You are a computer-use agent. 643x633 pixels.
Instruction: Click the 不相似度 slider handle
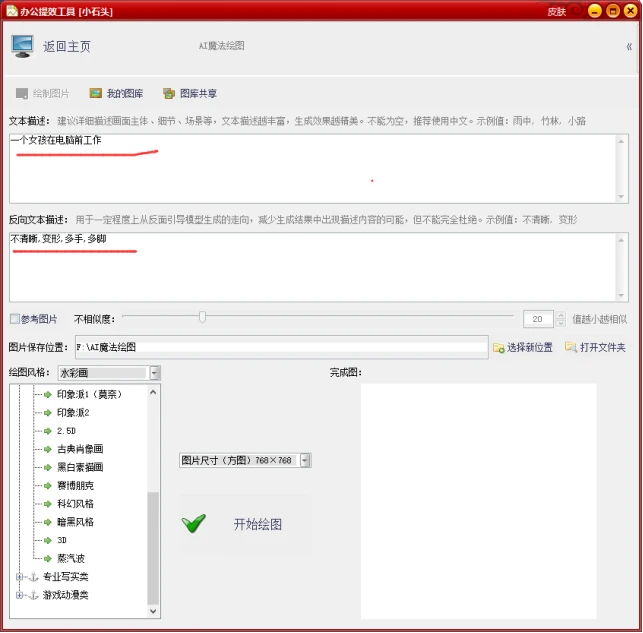coord(202,317)
